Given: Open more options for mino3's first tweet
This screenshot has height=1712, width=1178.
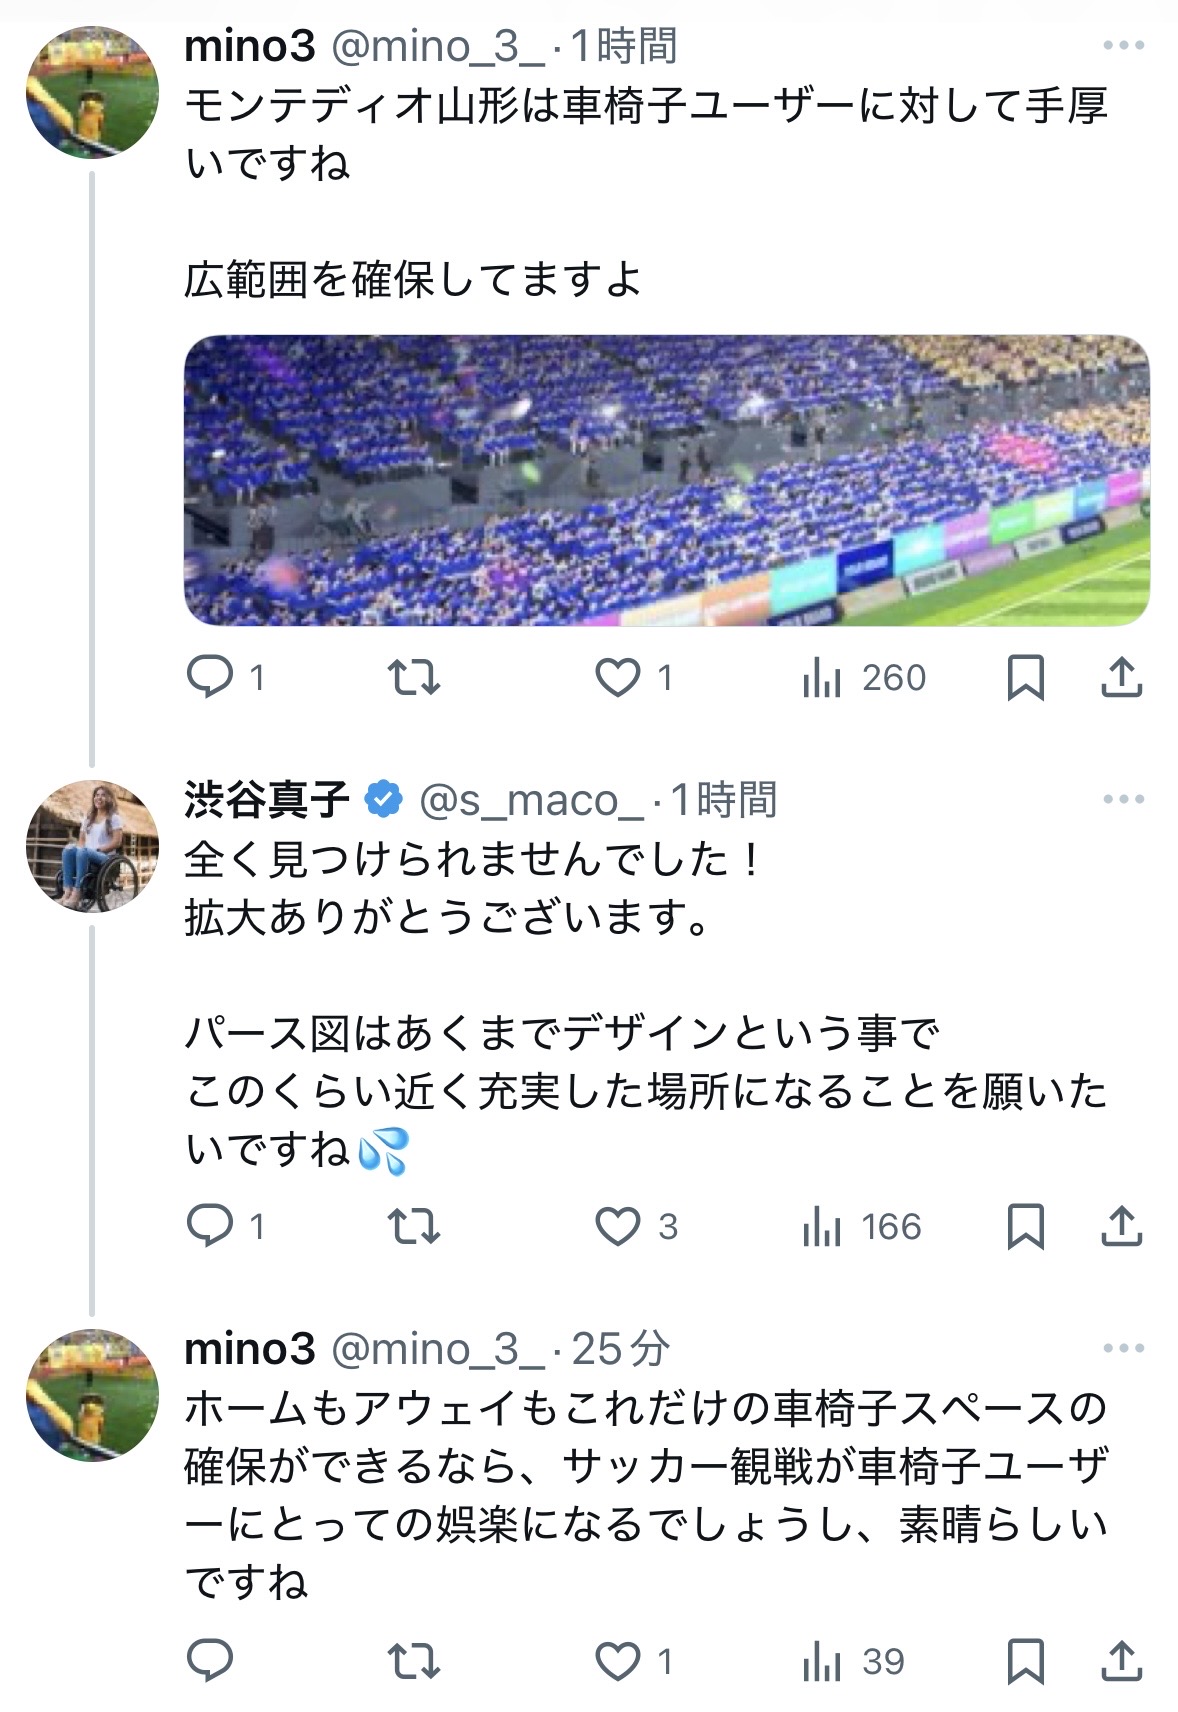Looking at the screenshot, I should point(1123,46).
